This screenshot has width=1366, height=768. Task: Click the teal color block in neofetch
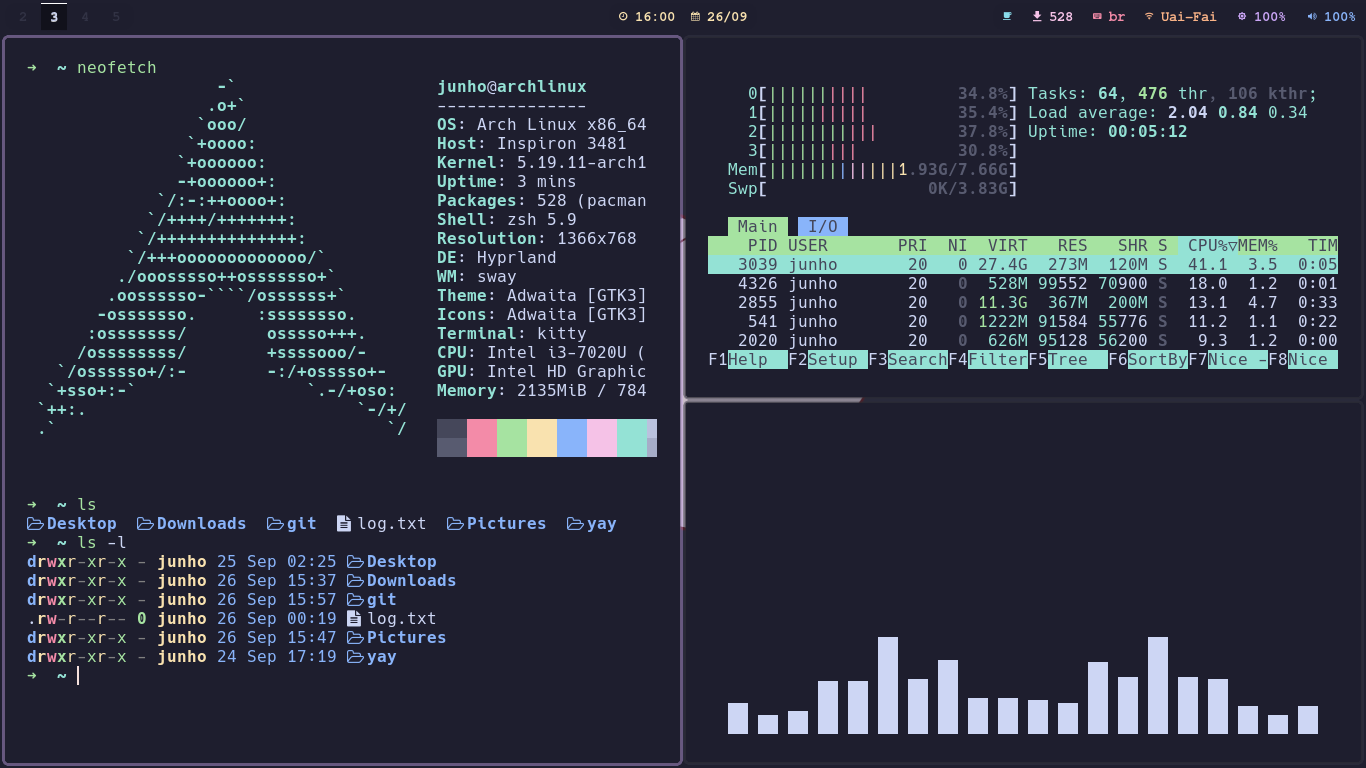tap(632, 438)
